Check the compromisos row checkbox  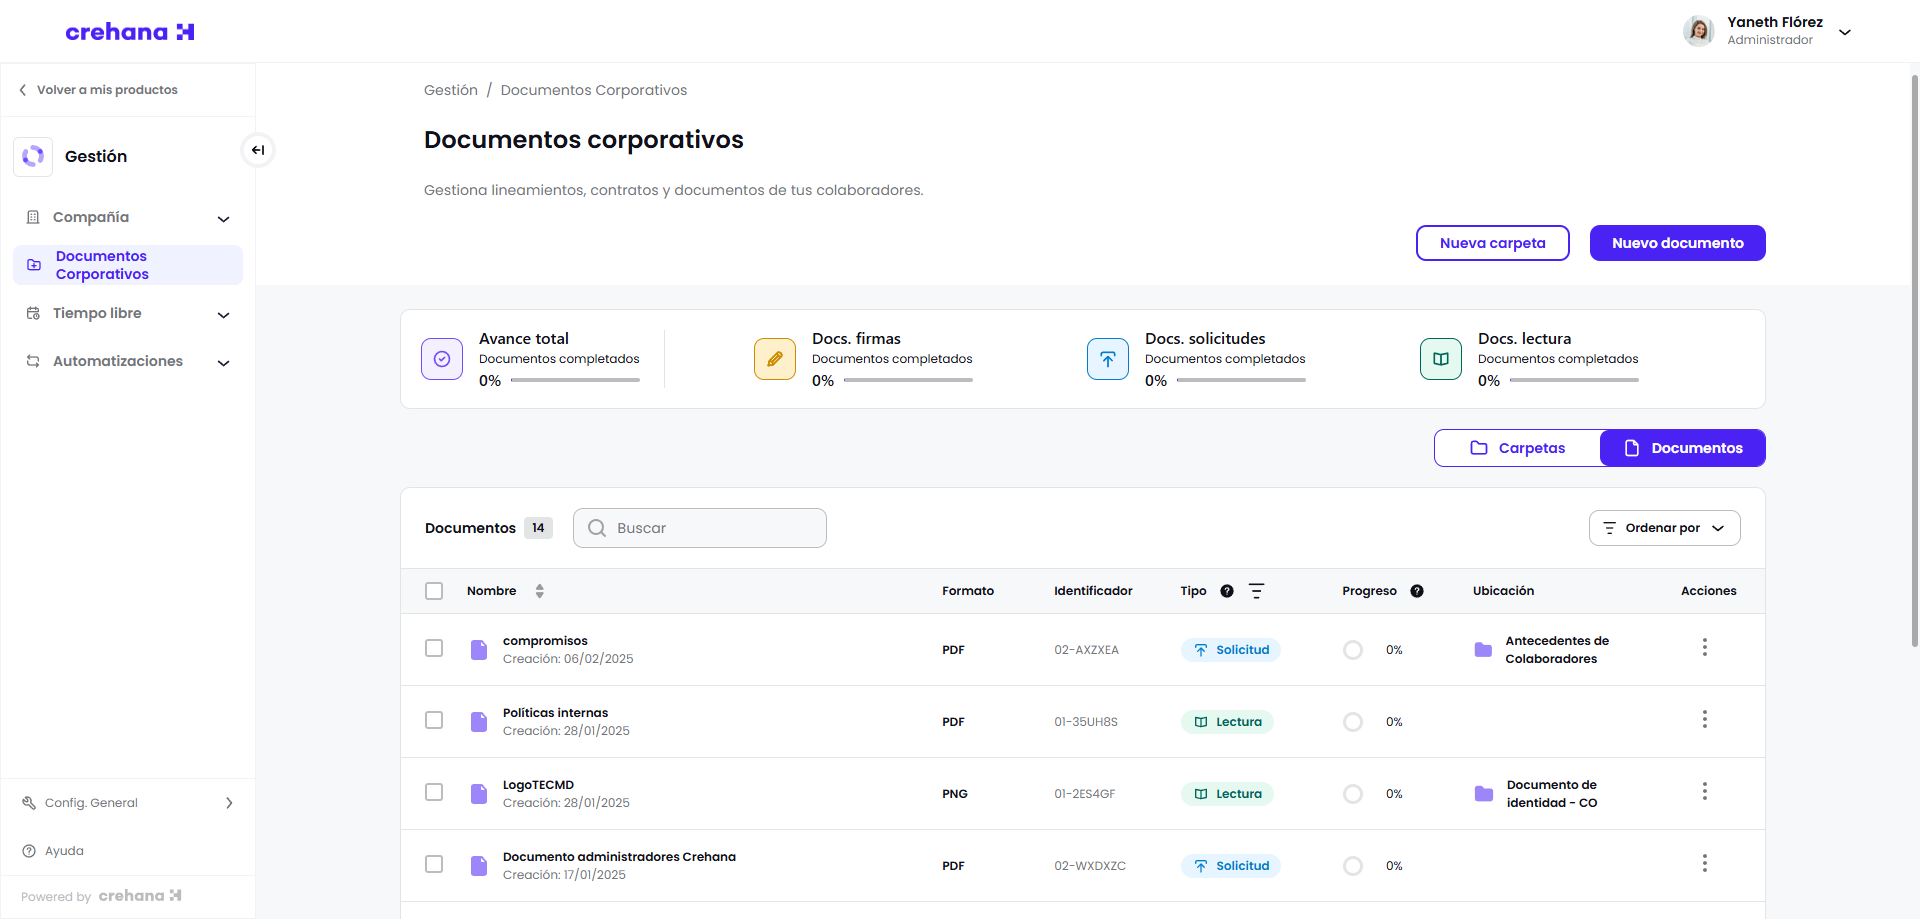coord(434,648)
